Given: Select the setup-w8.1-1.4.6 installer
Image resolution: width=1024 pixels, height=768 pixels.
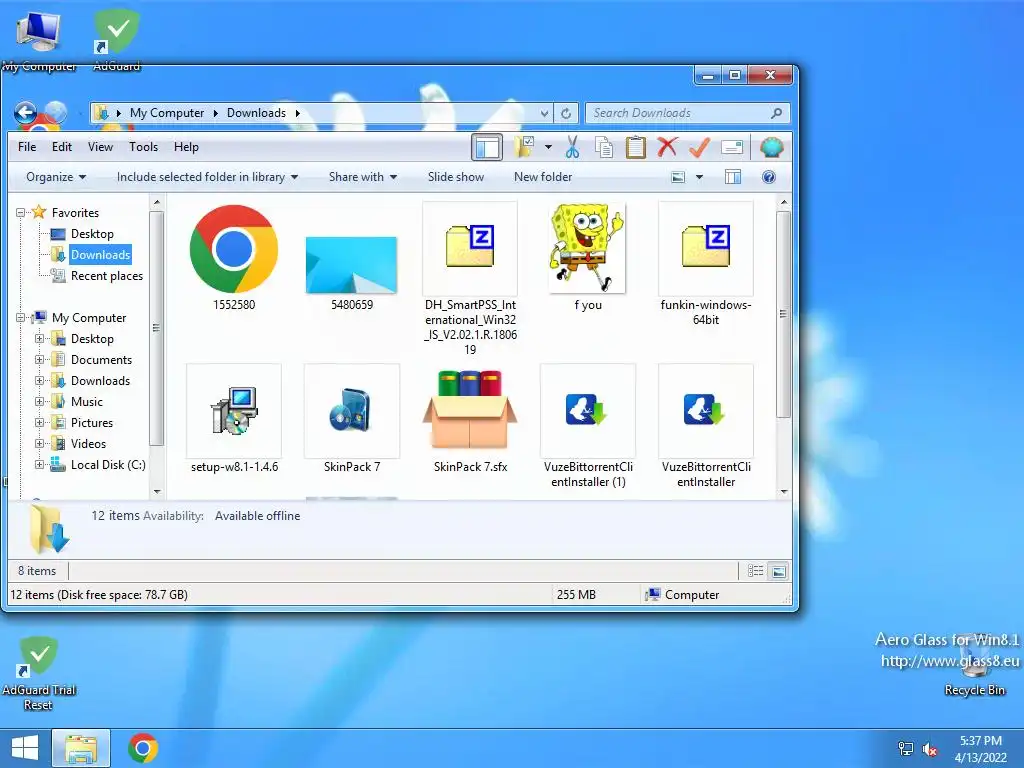Looking at the screenshot, I should (x=234, y=419).
